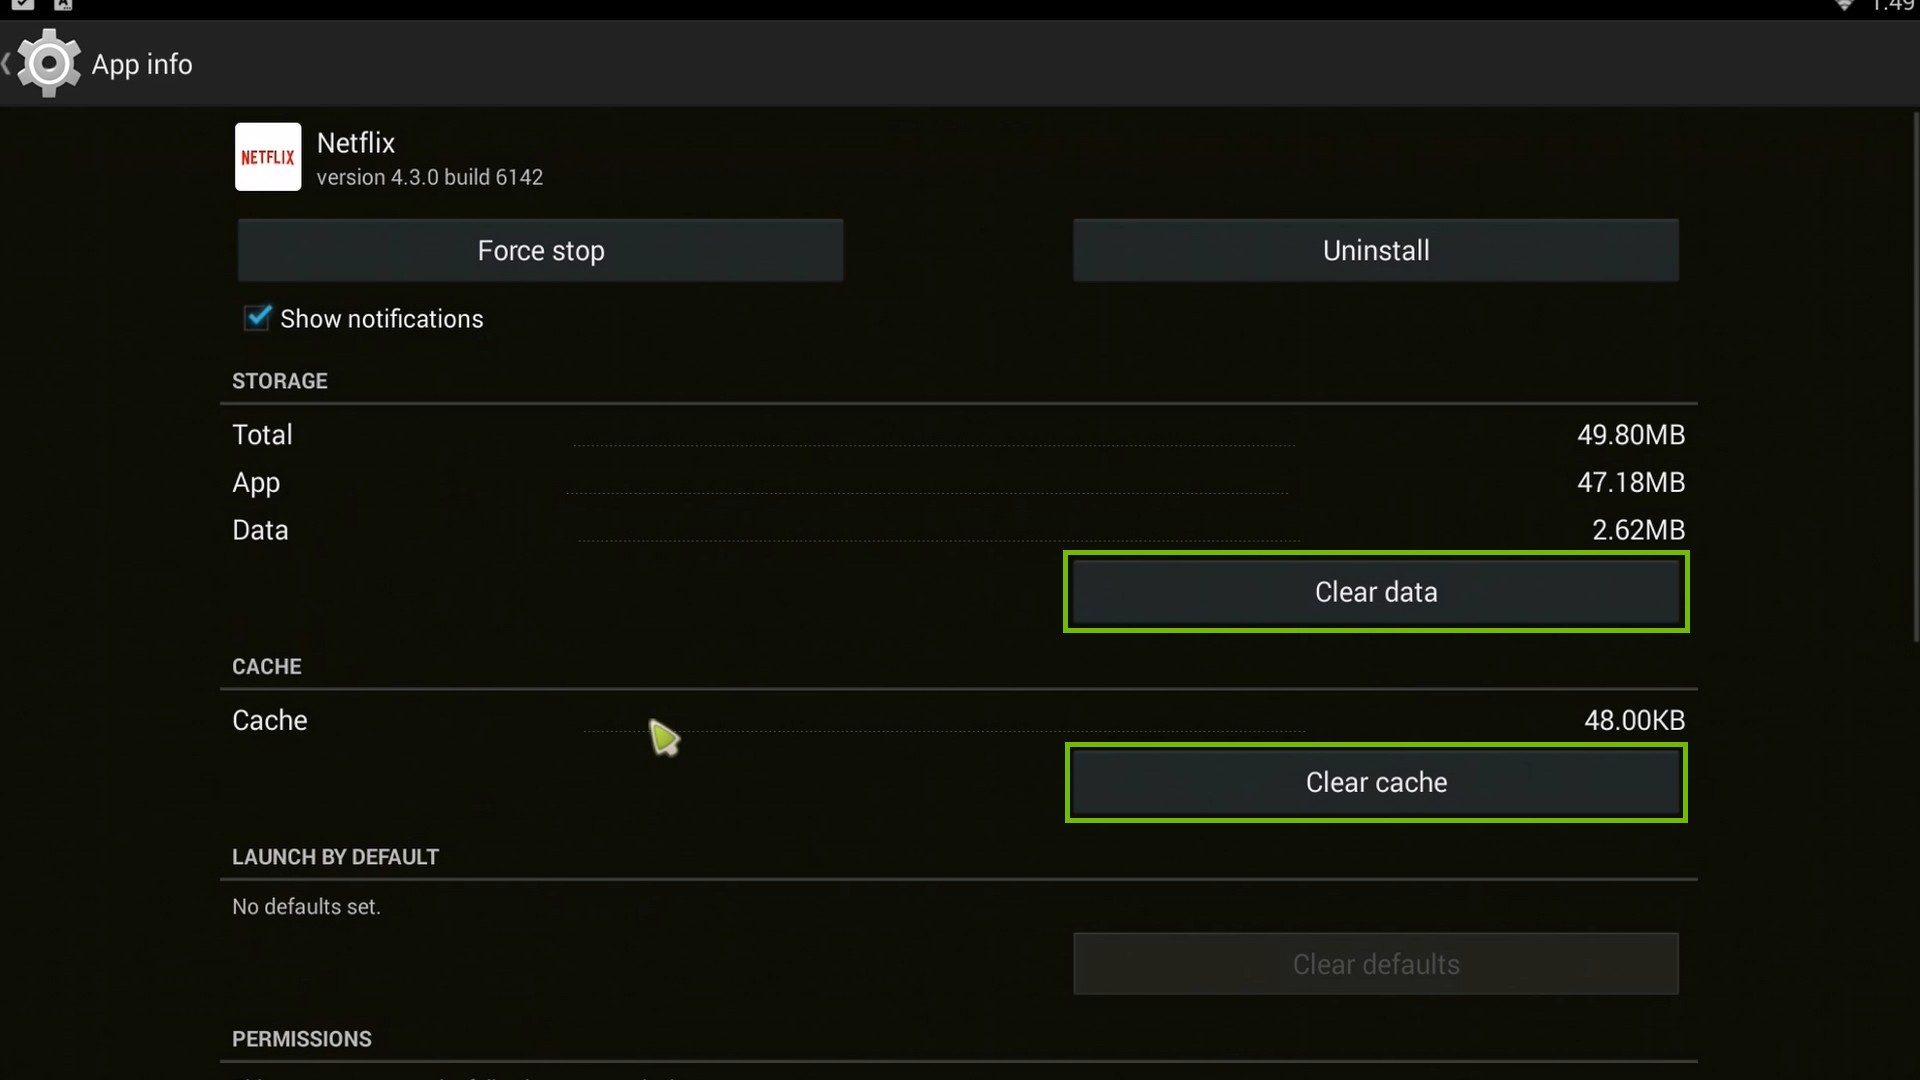
Task: Click the App info title header
Action: [x=142, y=63]
